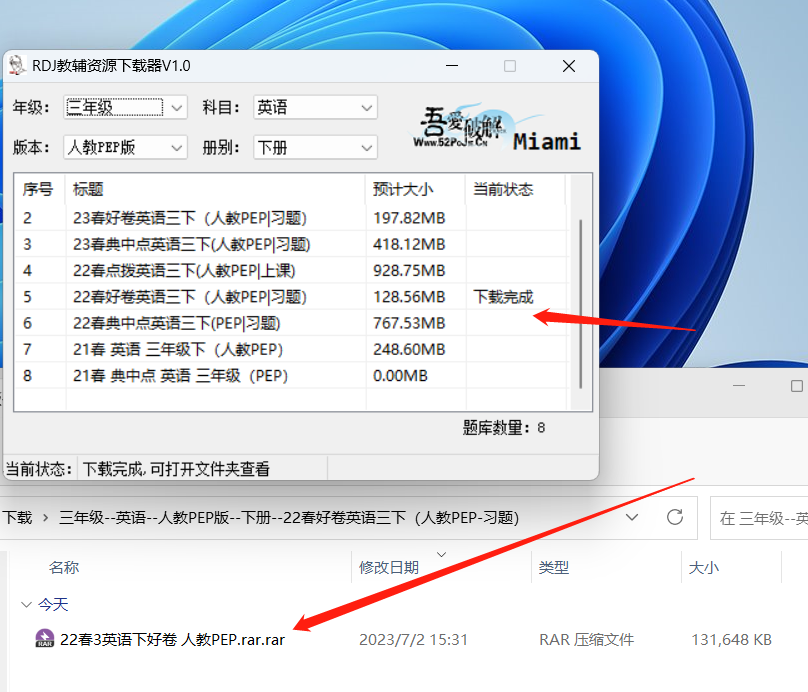
Task: Click the 序号 column header
Action: click(x=38, y=189)
